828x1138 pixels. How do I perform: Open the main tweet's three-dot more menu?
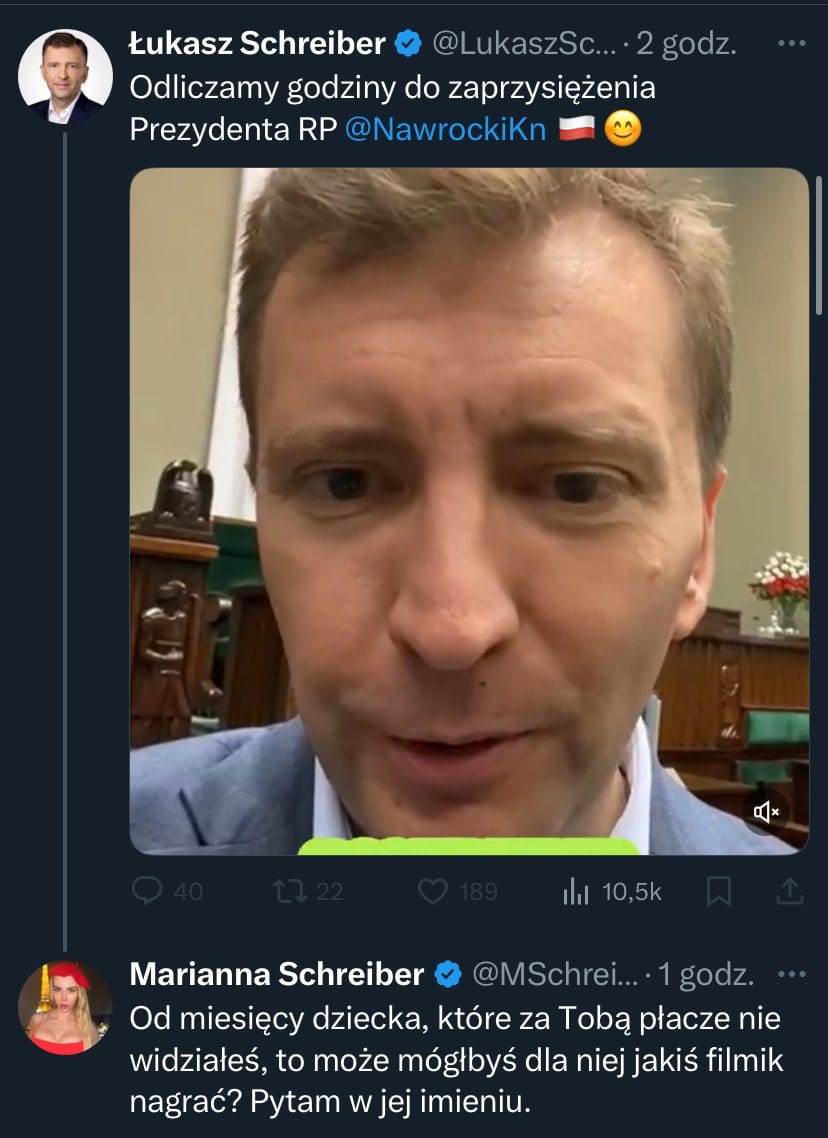click(x=791, y=44)
